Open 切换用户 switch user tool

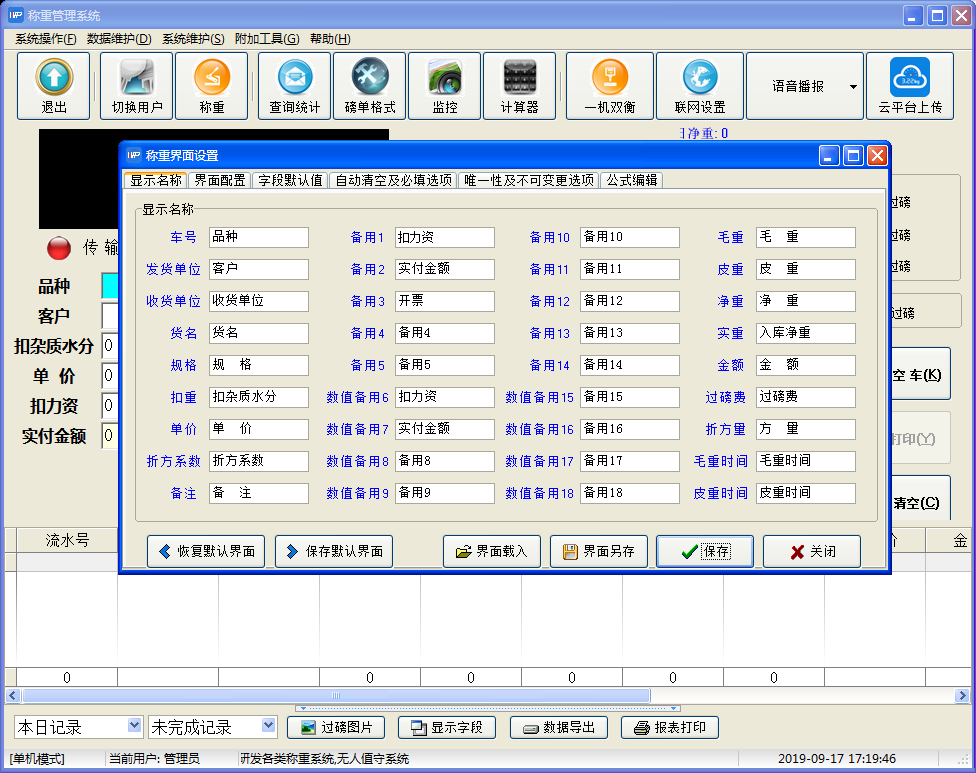pos(136,86)
